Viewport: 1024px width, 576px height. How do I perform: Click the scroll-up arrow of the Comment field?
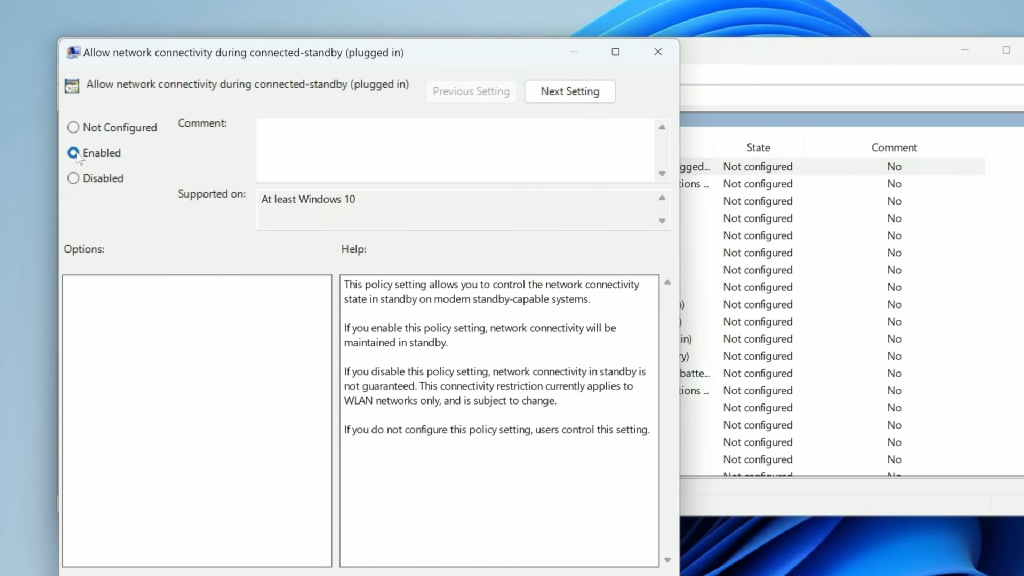pyautogui.click(x=662, y=127)
